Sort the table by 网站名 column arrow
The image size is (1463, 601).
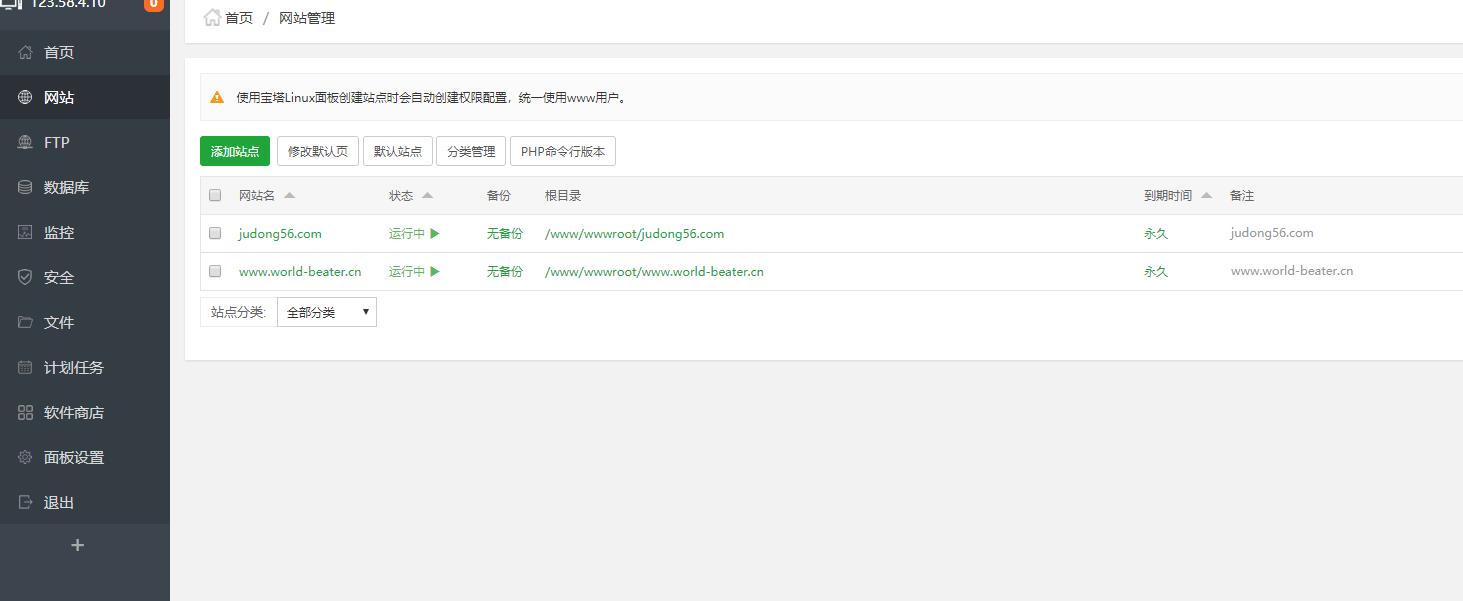tap(290, 195)
